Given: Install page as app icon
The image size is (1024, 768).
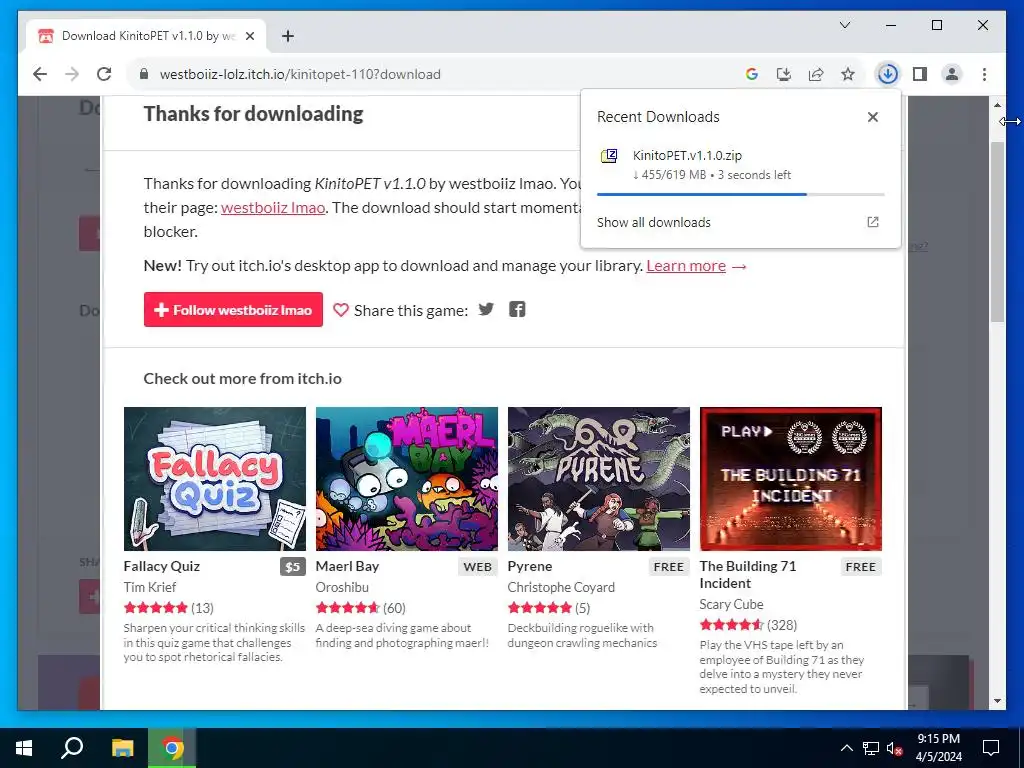Looking at the screenshot, I should click(784, 74).
